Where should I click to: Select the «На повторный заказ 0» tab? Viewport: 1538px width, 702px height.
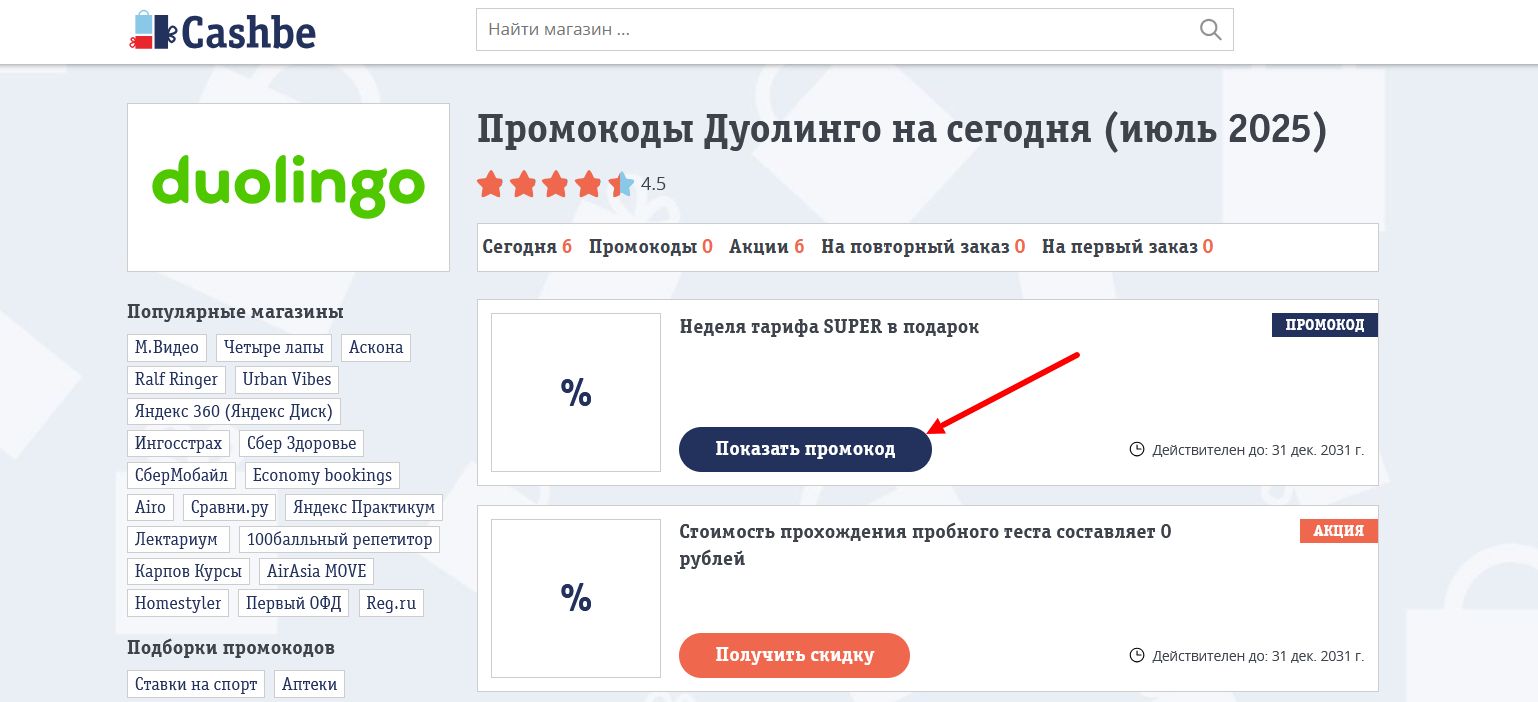[x=923, y=247]
